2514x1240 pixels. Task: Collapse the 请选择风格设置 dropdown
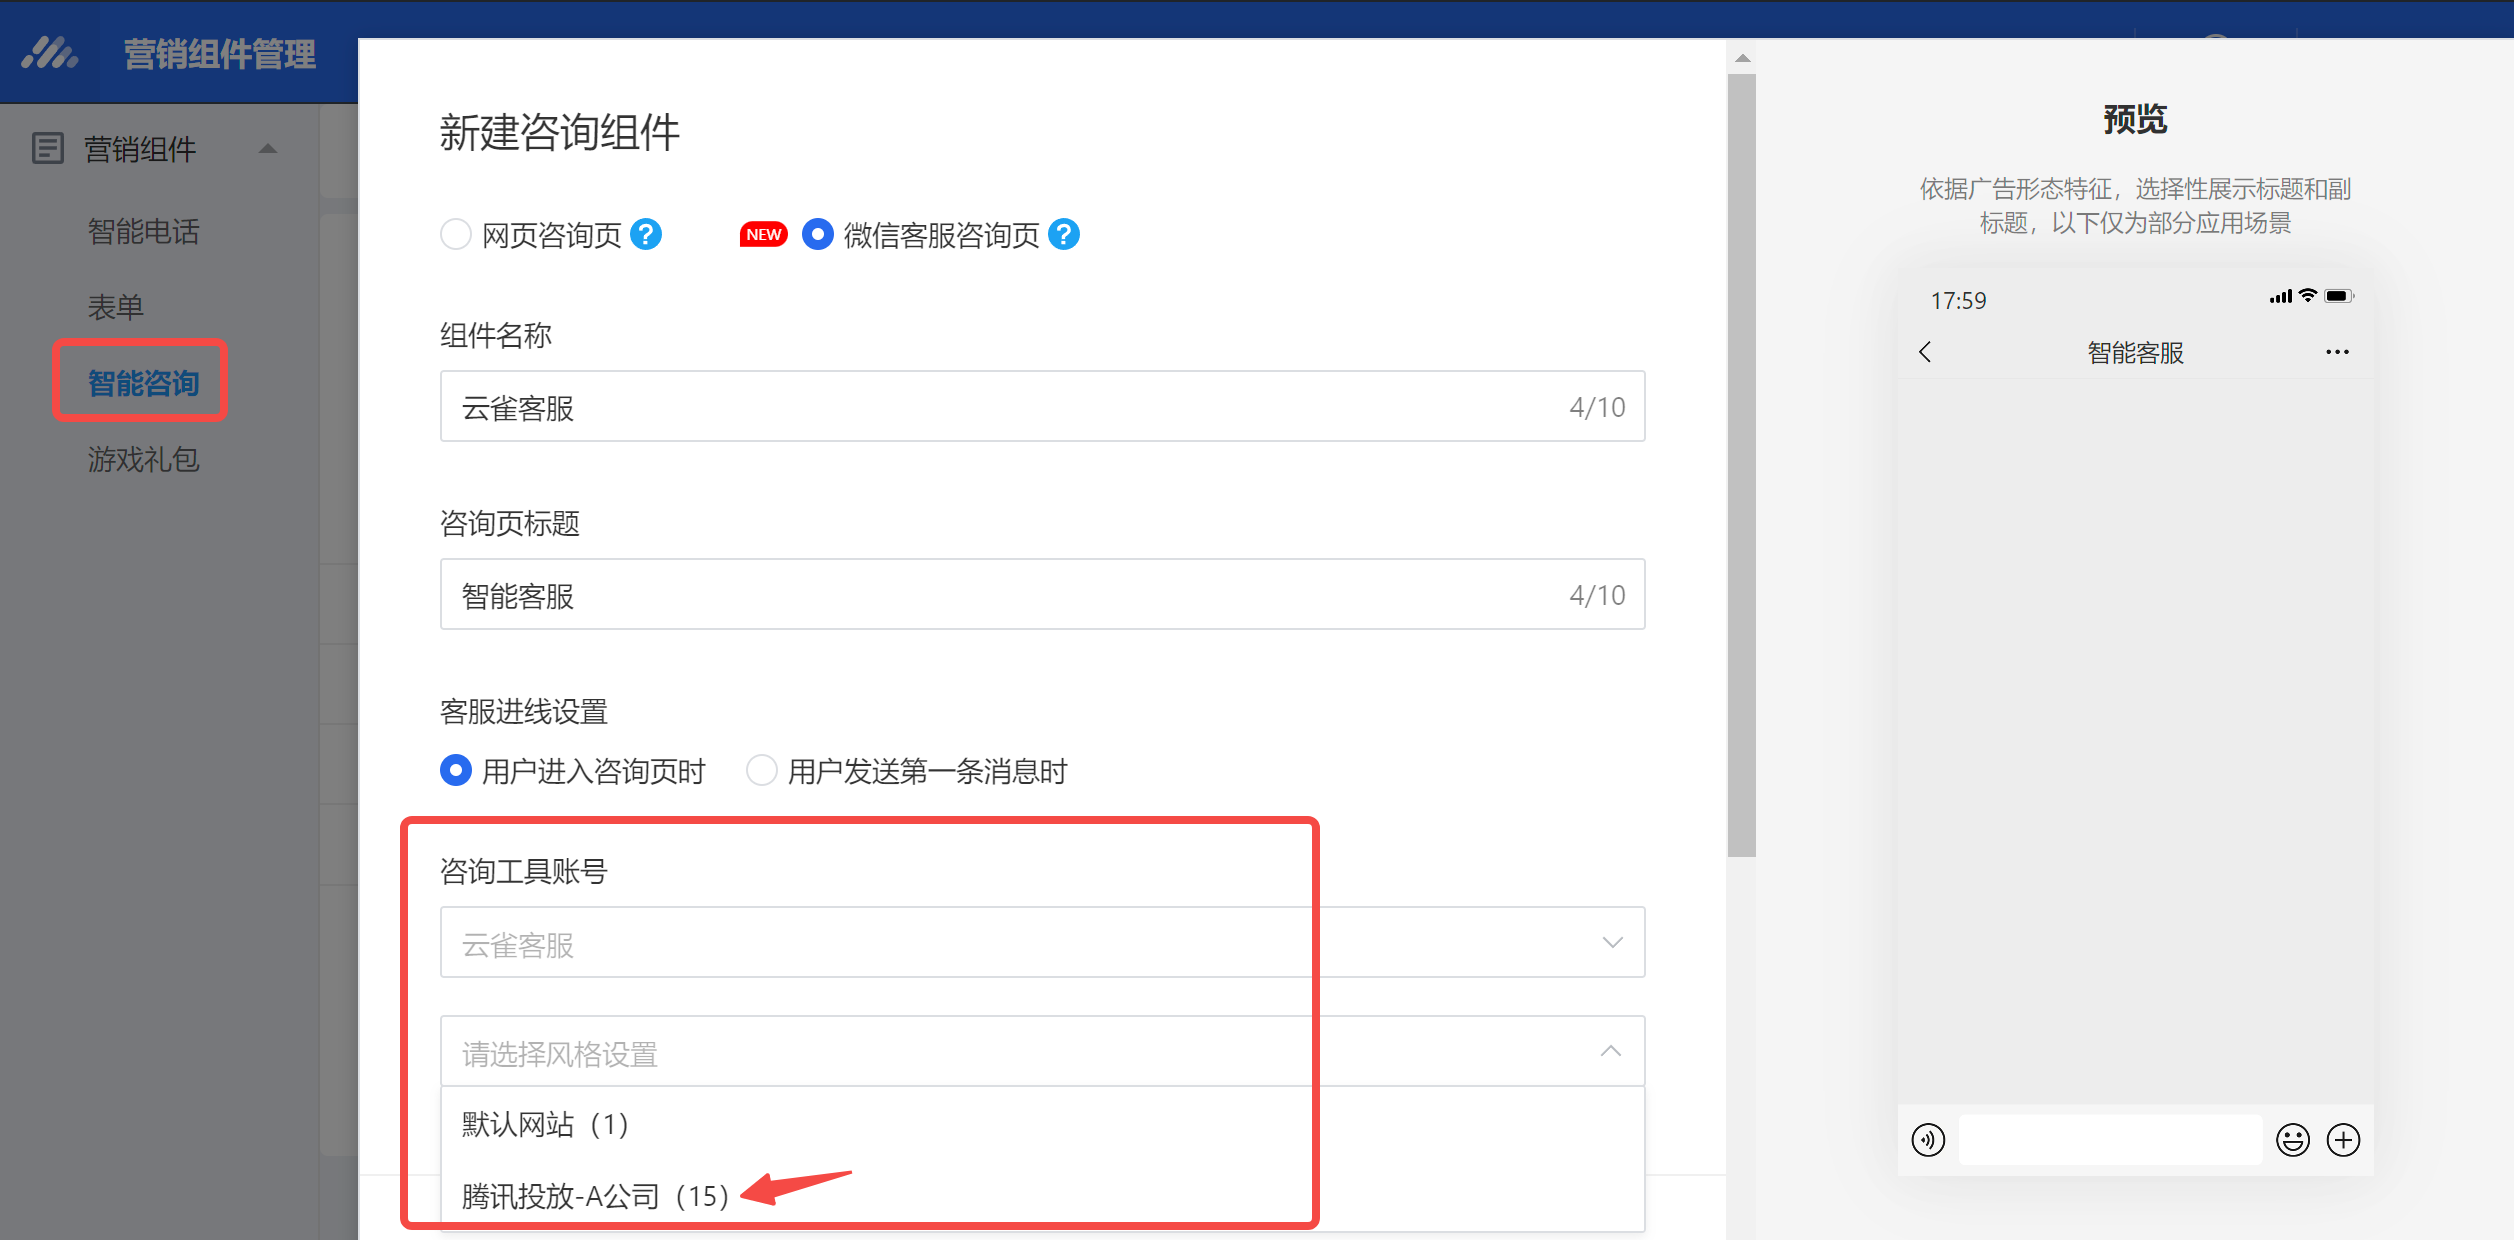coord(1610,1051)
